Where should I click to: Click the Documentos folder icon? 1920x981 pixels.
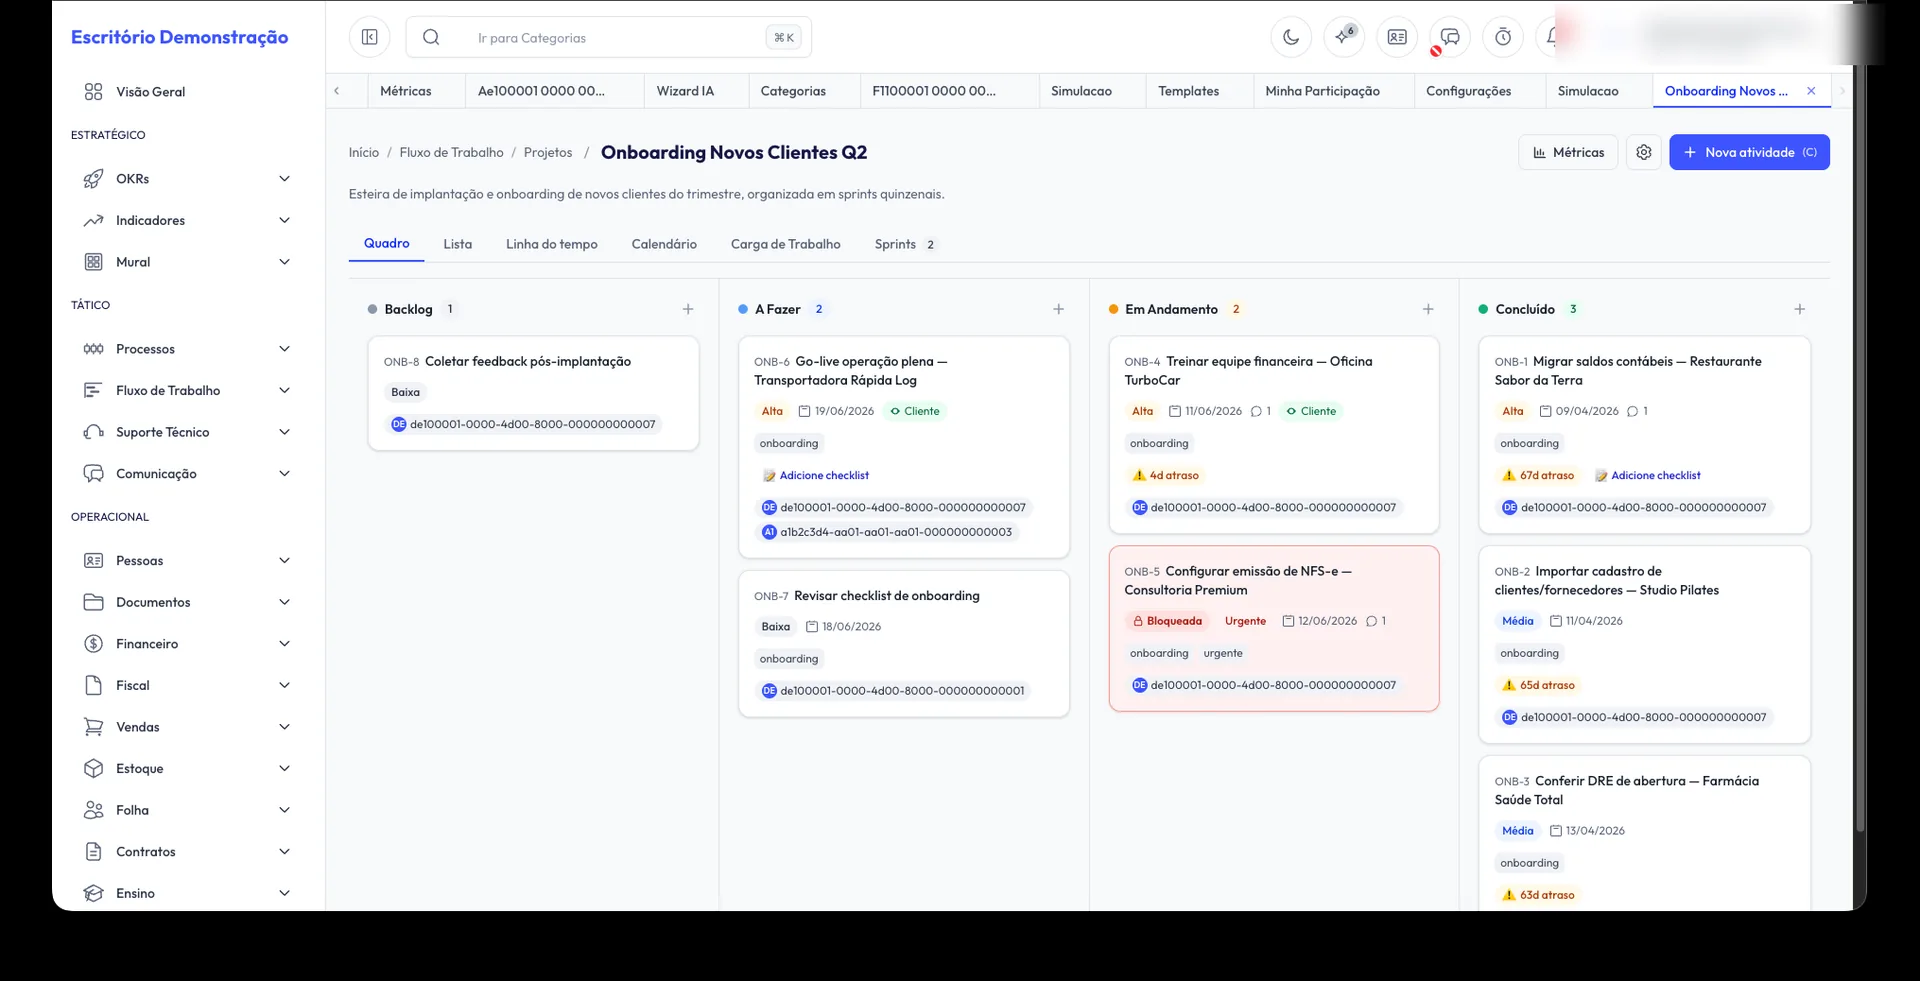(x=93, y=602)
